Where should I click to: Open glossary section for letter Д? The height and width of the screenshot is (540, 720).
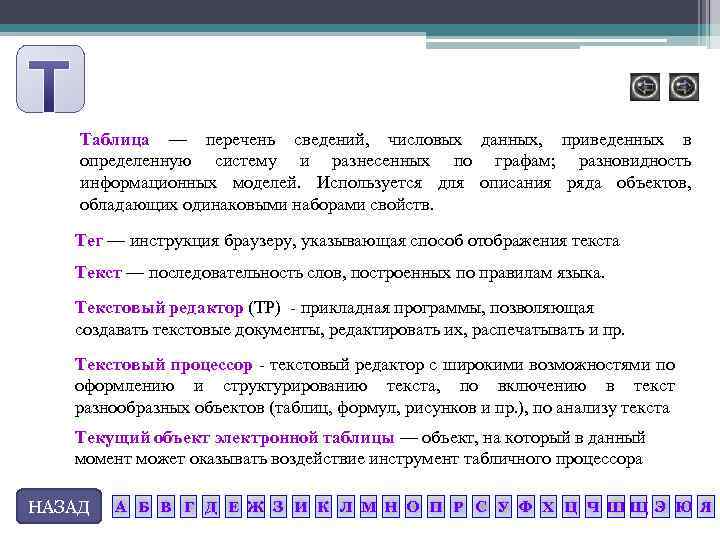click(x=211, y=506)
